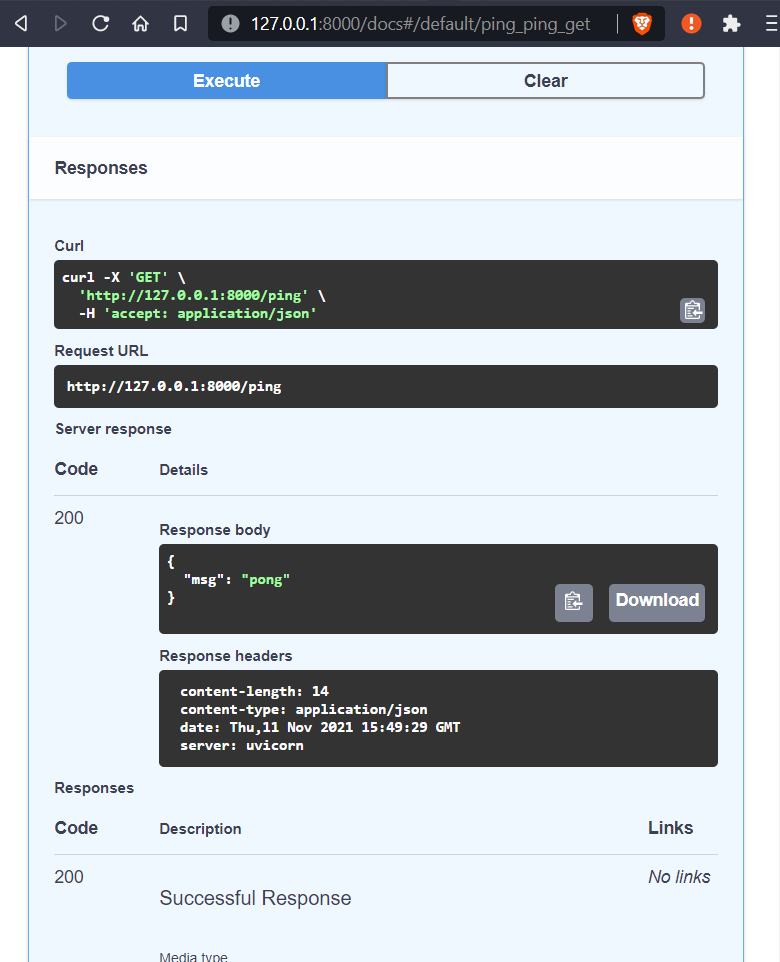Click the "msg" key in response body
The height and width of the screenshot is (962, 780).
pyautogui.click(x=204, y=580)
